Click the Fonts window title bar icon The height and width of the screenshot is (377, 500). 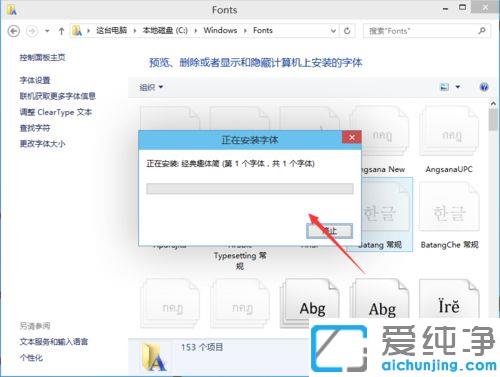click(x=11, y=10)
